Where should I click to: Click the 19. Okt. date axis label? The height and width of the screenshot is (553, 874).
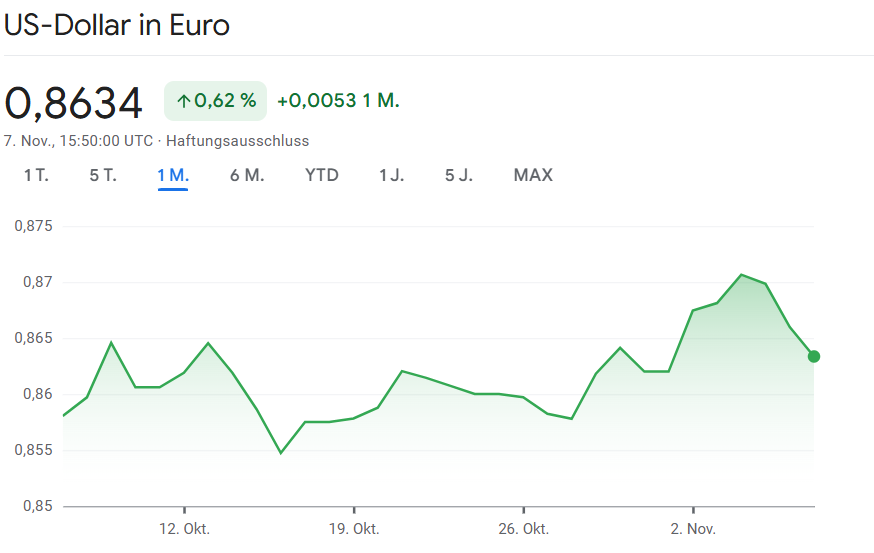point(354,528)
